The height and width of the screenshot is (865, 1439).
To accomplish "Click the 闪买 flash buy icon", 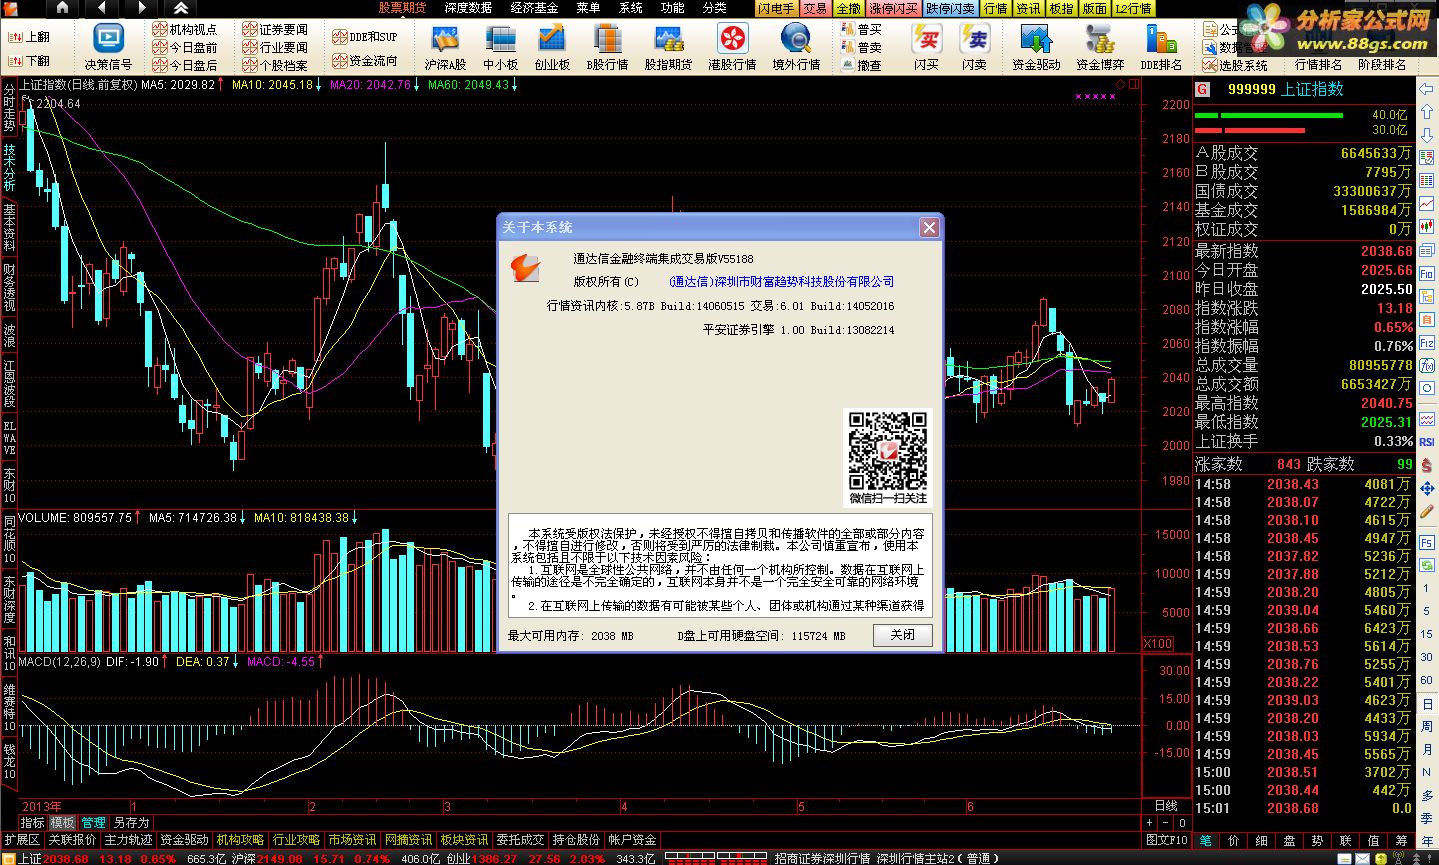I will 927,39.
